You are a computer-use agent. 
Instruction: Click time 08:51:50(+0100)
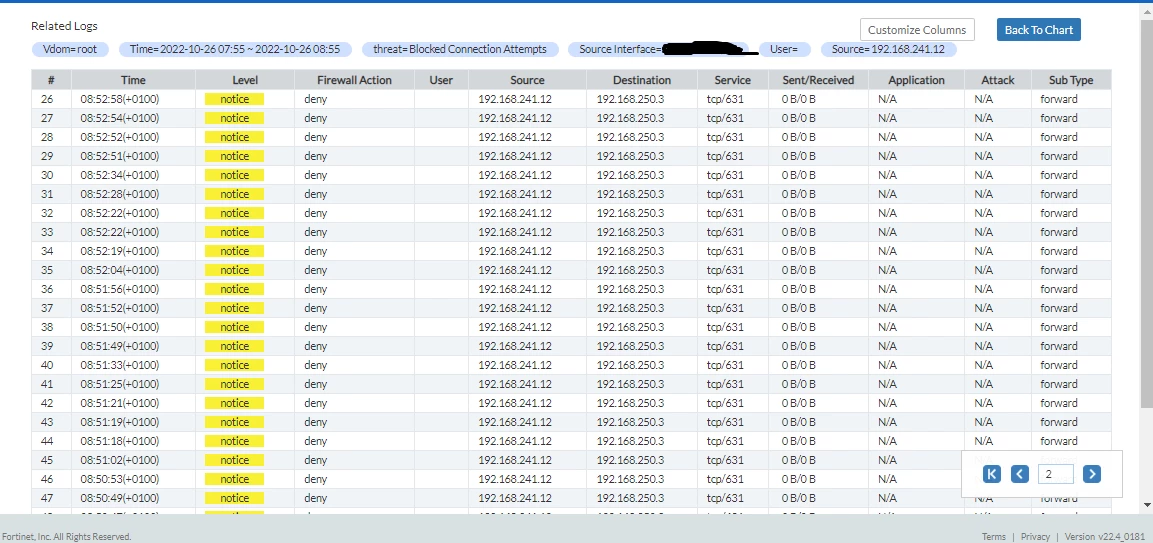tap(120, 327)
